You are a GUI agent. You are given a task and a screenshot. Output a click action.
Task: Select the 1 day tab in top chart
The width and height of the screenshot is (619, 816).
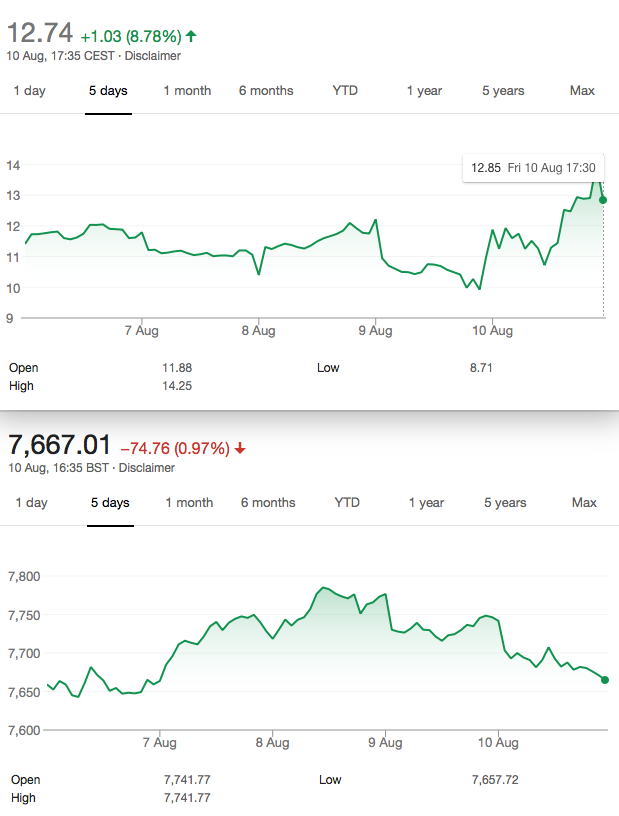tap(30, 91)
